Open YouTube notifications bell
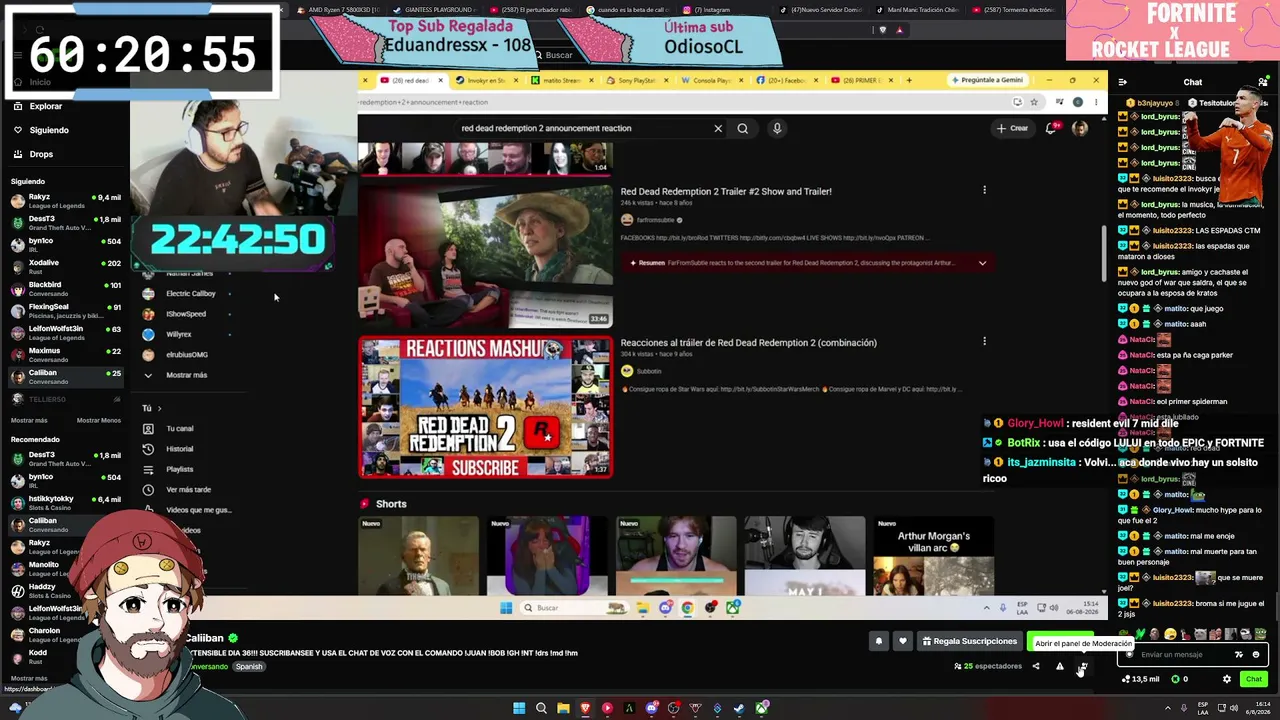The width and height of the screenshot is (1280, 720). pyautogui.click(x=1050, y=128)
